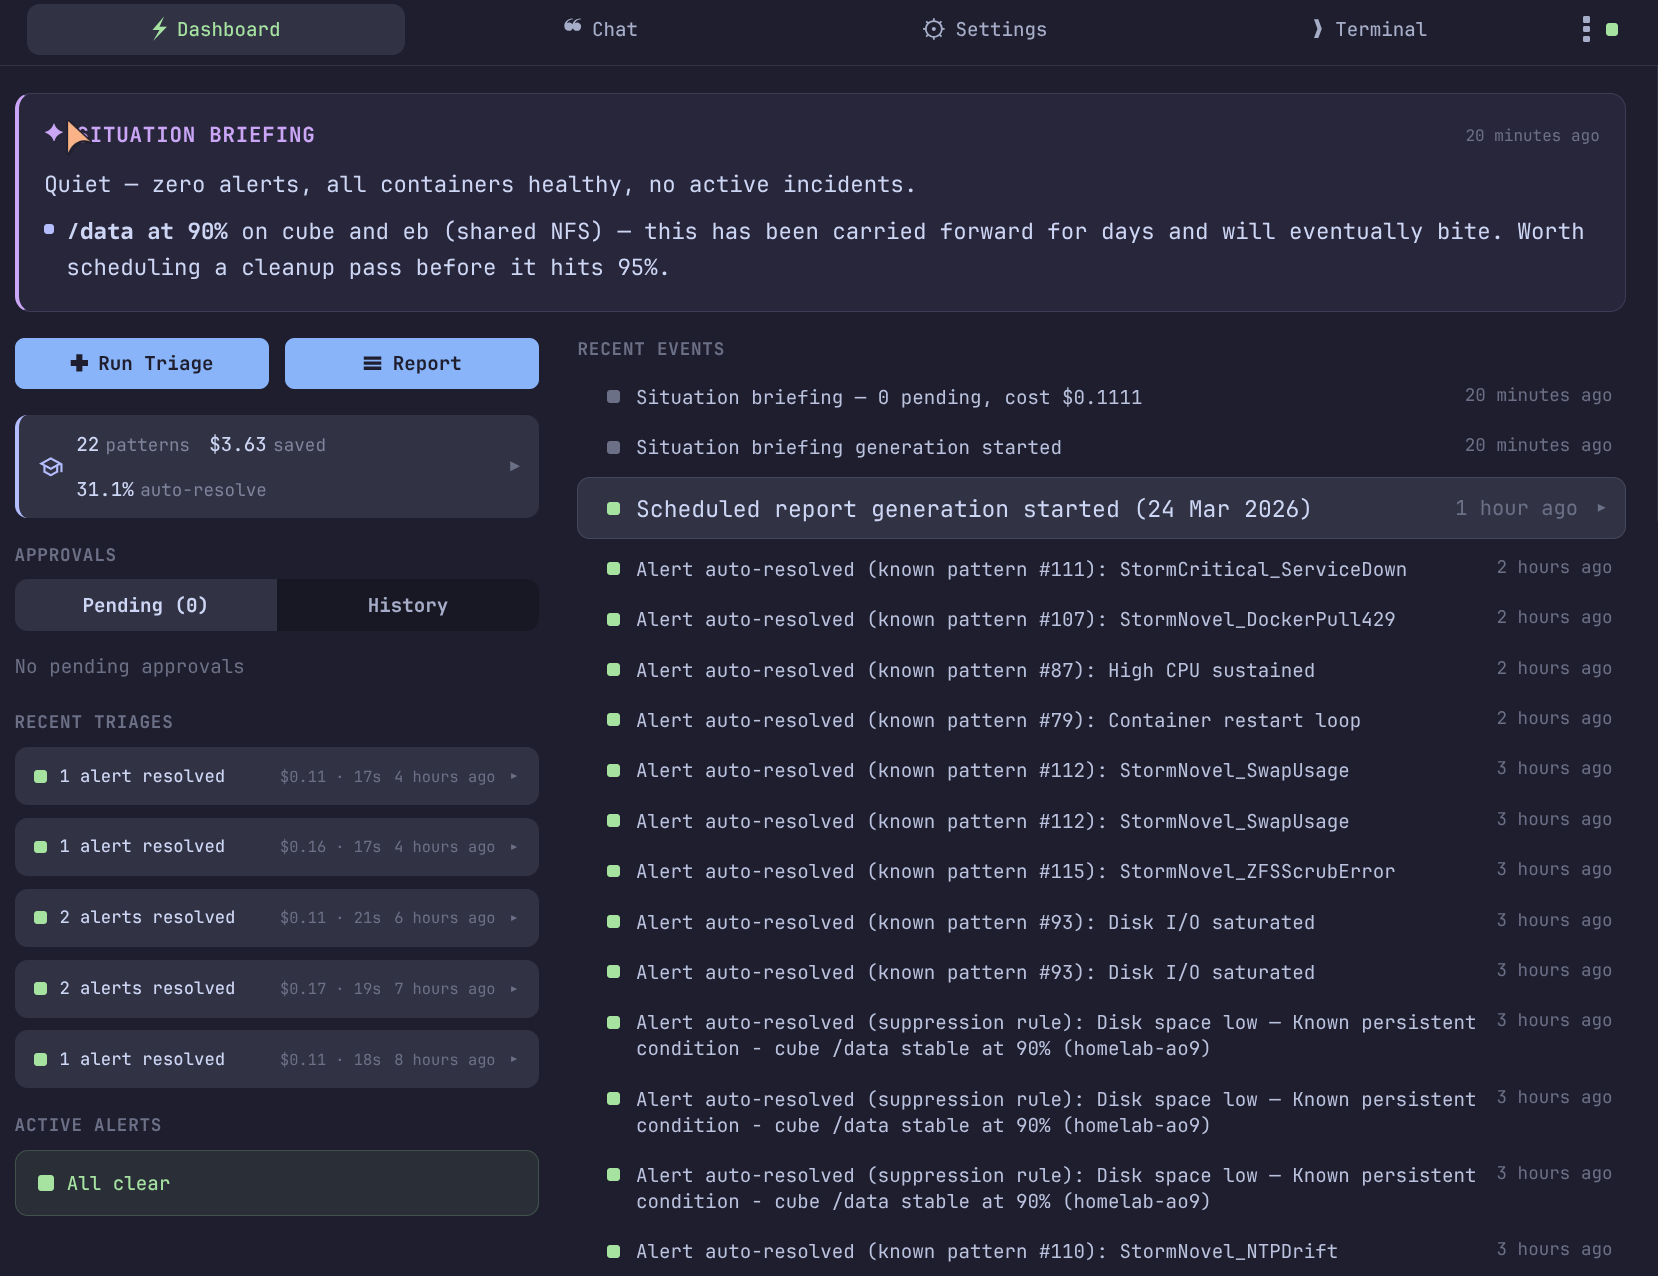The image size is (1658, 1276).
Task: Click the Report button
Action: [x=411, y=363]
